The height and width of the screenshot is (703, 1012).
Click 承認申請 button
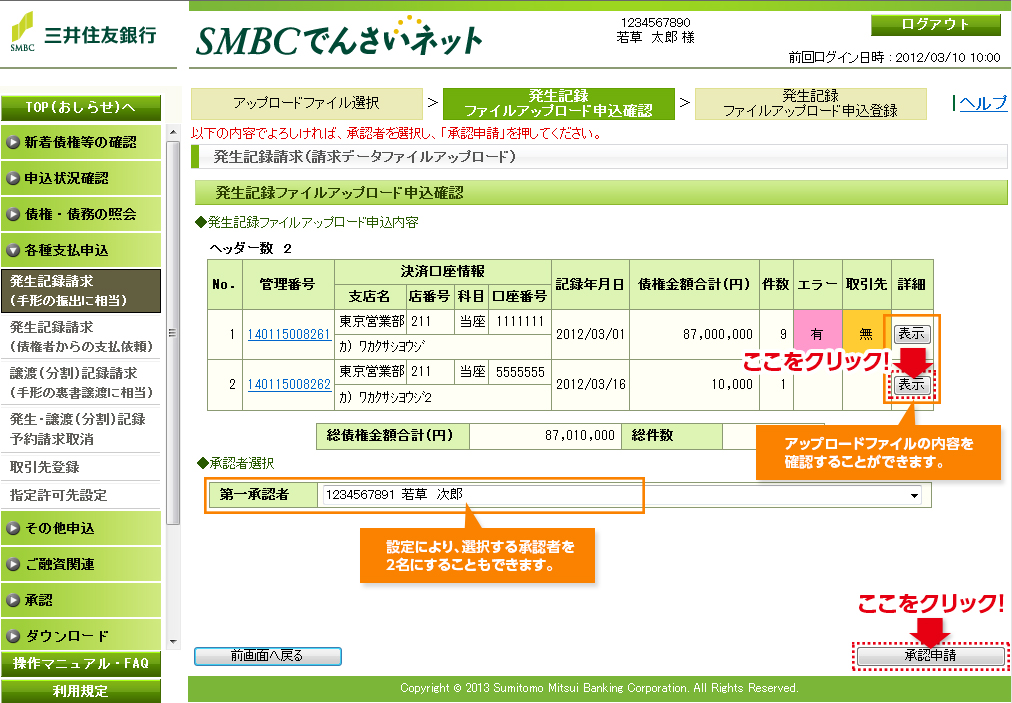point(930,656)
